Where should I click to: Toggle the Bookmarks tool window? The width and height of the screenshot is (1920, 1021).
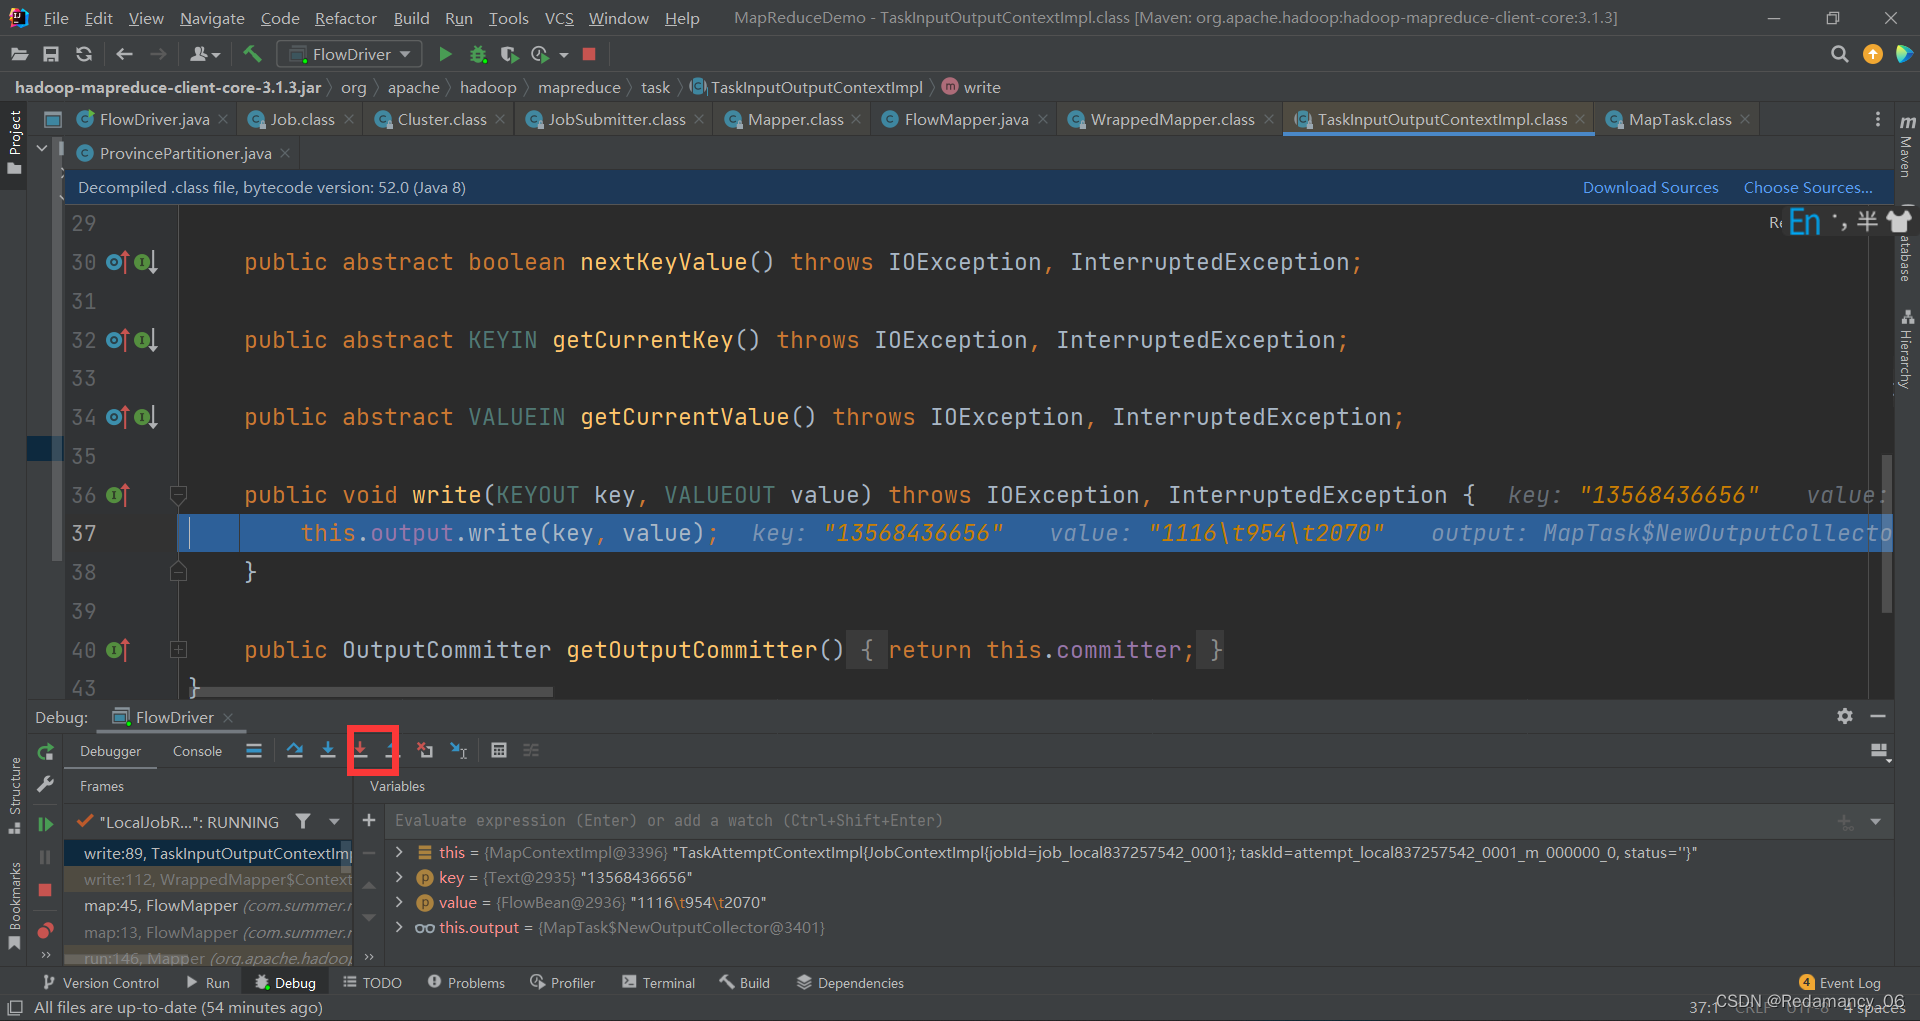pos(14,905)
